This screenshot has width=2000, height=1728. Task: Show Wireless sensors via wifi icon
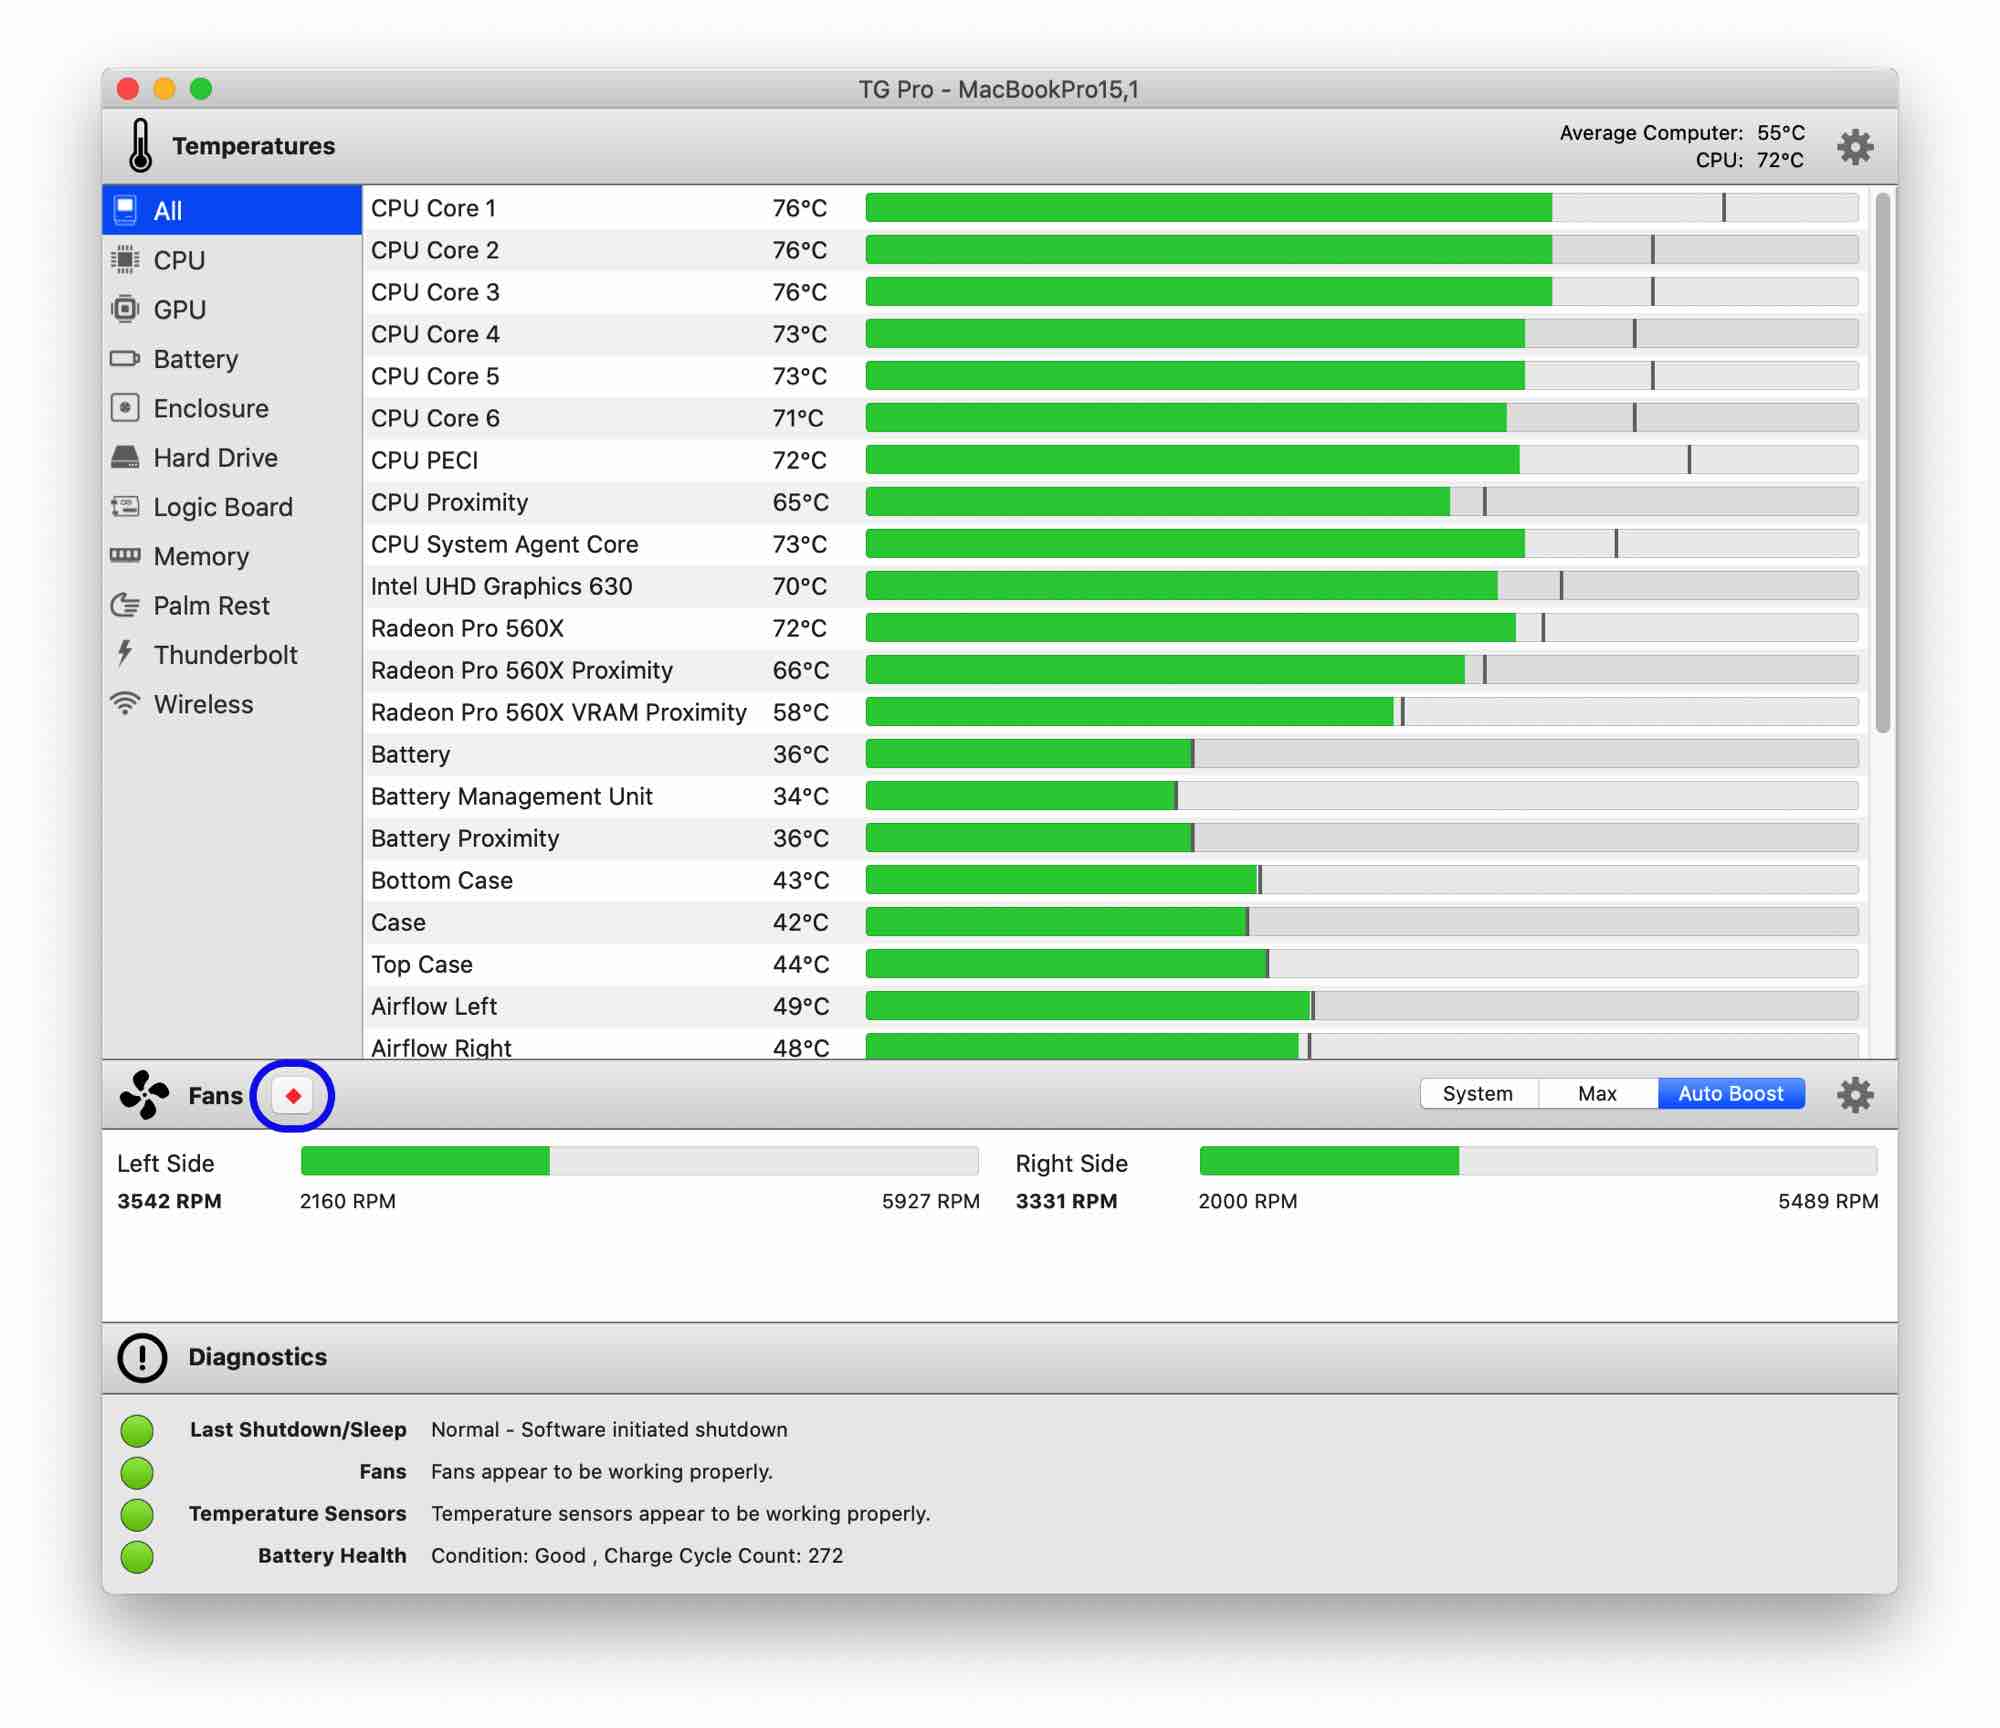point(125,704)
